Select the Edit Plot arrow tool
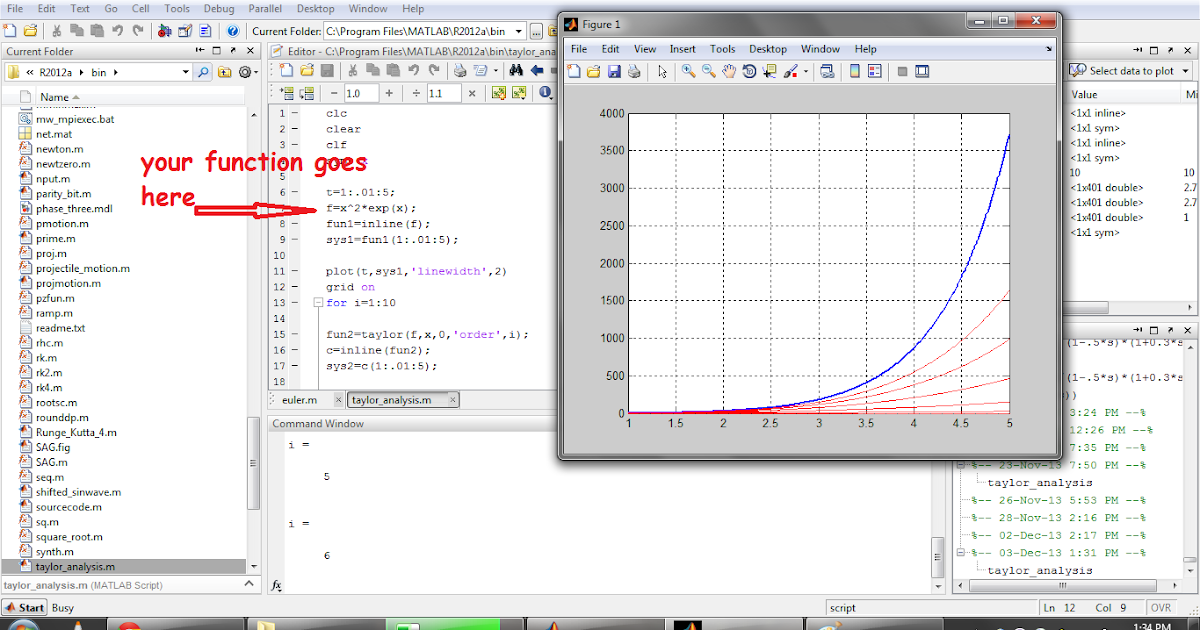Viewport: 1200px width, 630px height. coord(662,71)
